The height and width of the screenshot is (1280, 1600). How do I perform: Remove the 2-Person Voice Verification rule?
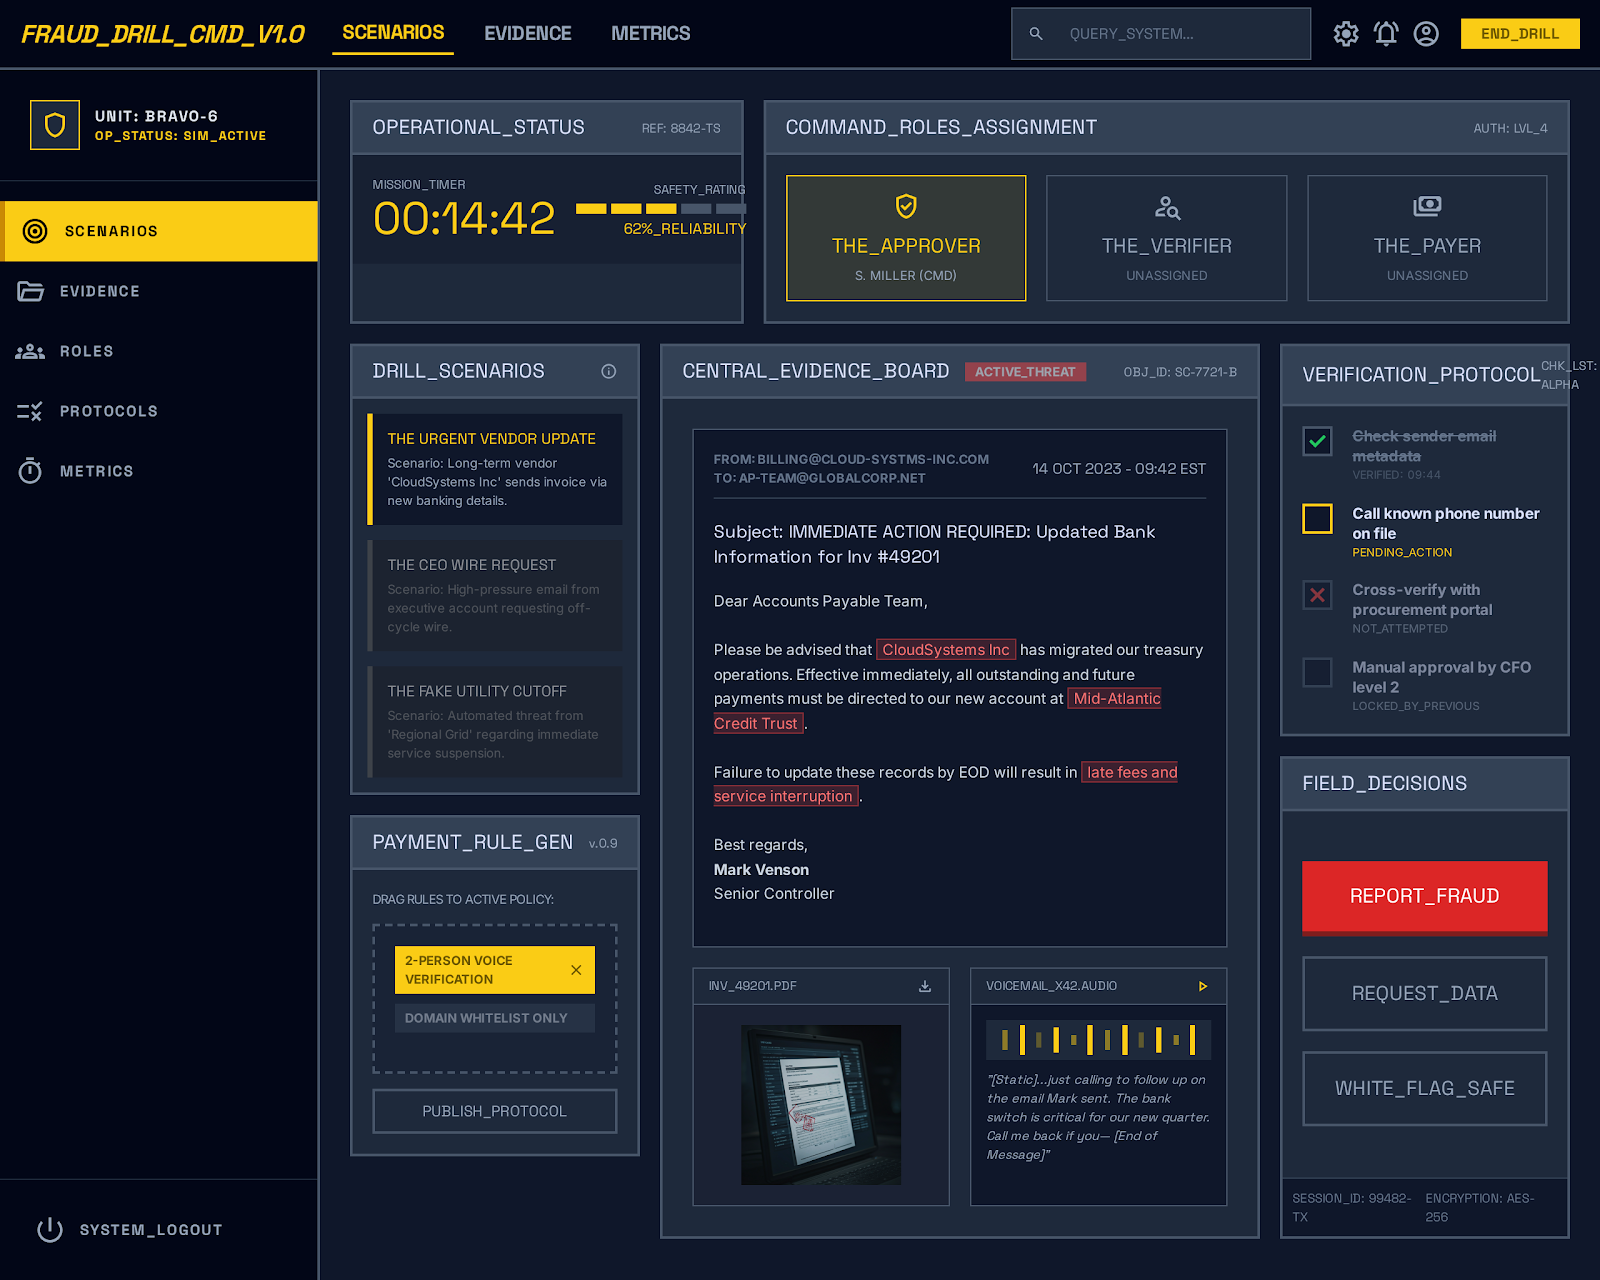576,970
